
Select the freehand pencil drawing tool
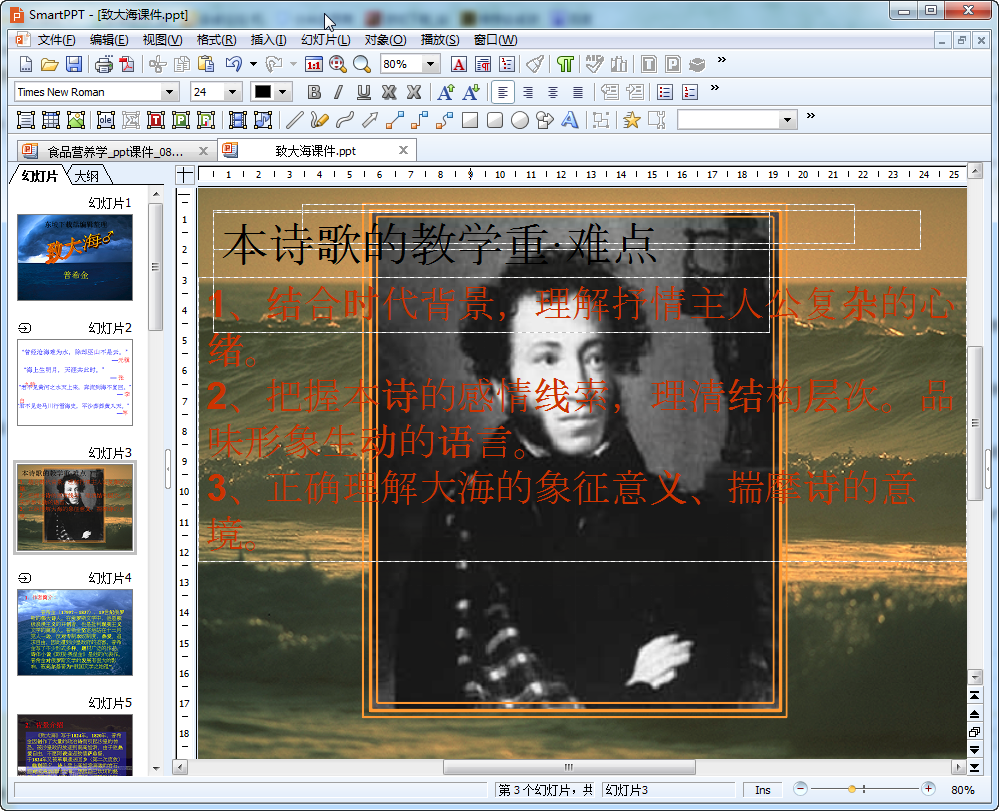[319, 120]
